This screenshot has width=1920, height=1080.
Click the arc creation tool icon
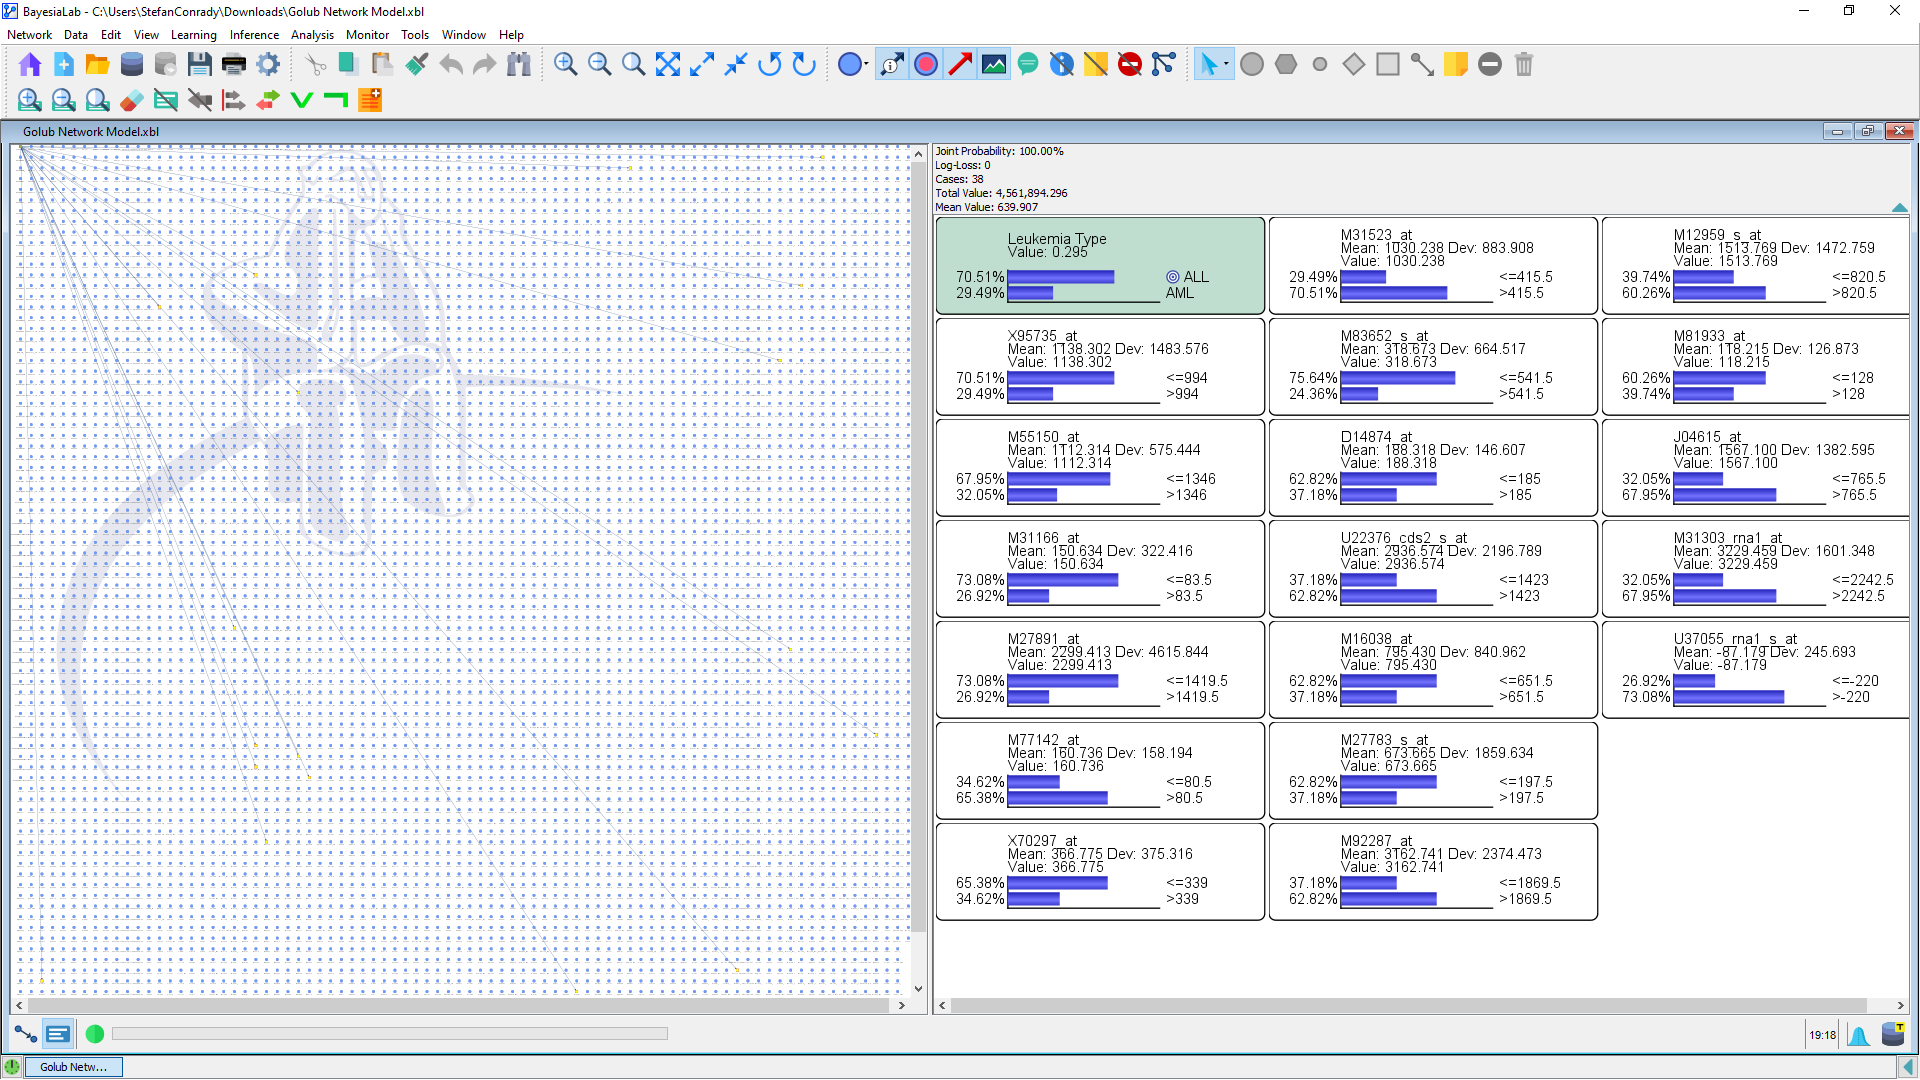pos(1421,65)
